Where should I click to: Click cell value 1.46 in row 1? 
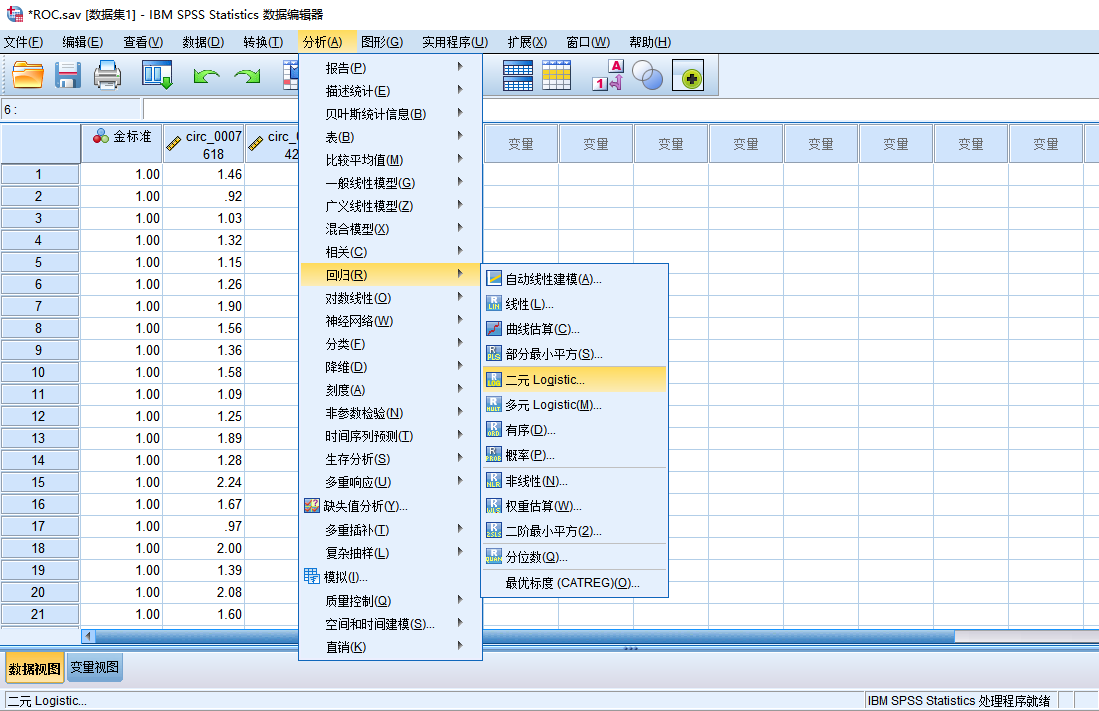click(x=203, y=174)
